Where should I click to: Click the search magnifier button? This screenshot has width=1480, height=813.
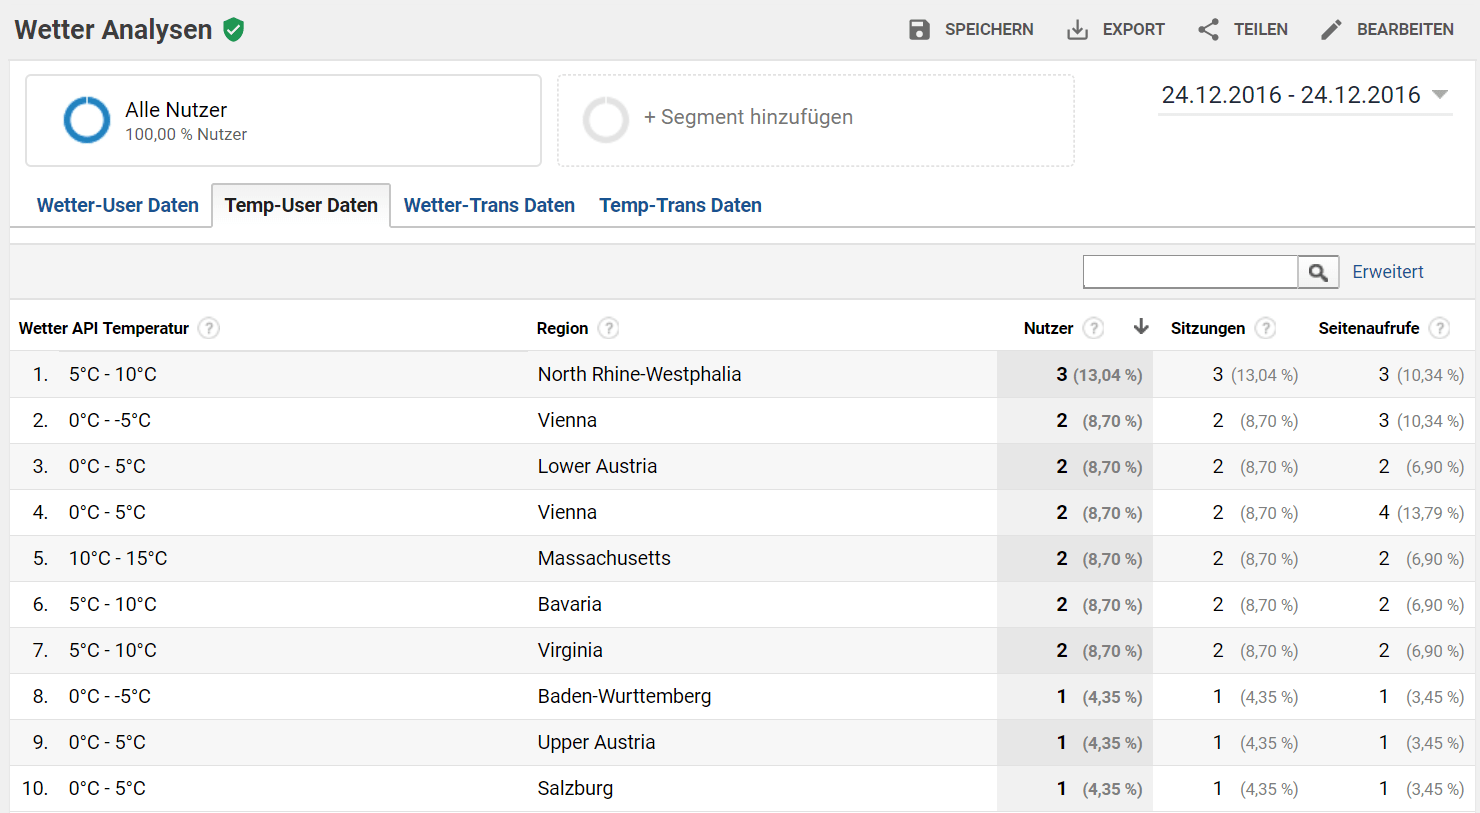(1318, 272)
